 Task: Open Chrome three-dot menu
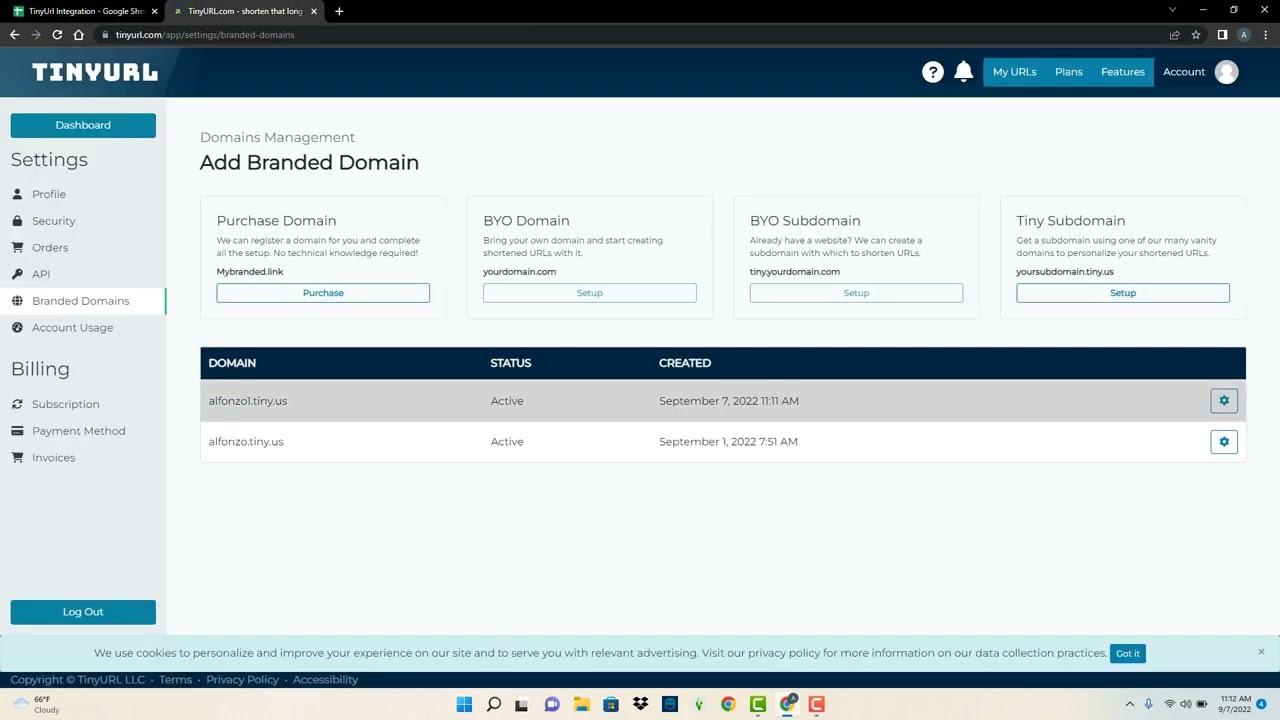[x=1265, y=35]
